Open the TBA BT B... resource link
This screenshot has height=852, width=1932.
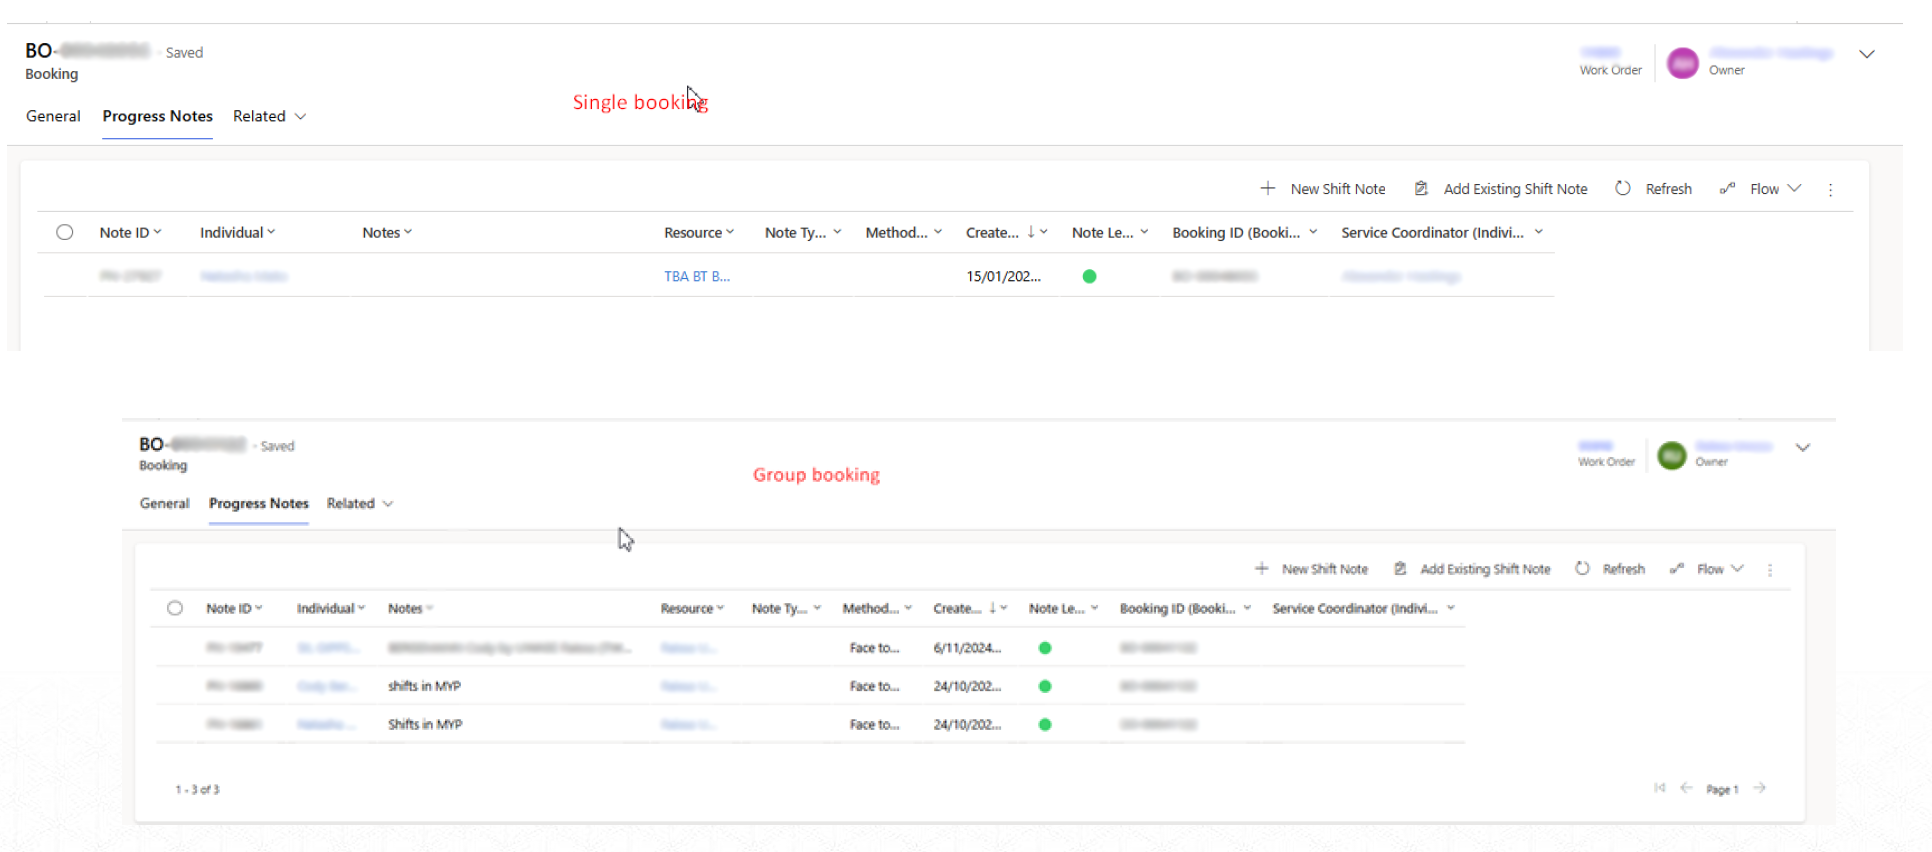tap(697, 277)
